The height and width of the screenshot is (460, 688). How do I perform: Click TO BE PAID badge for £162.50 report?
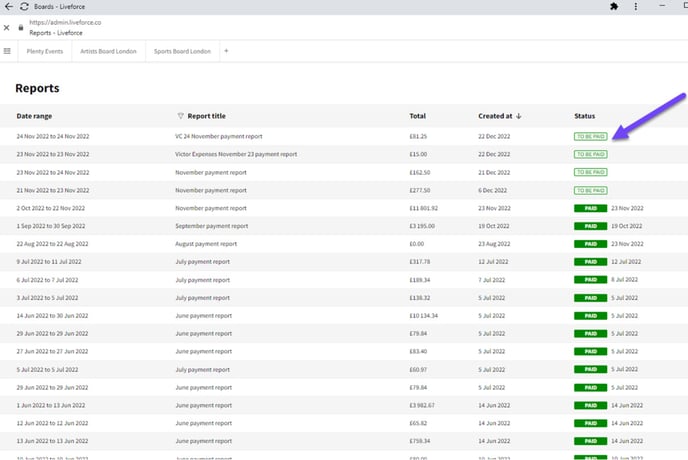coord(591,172)
